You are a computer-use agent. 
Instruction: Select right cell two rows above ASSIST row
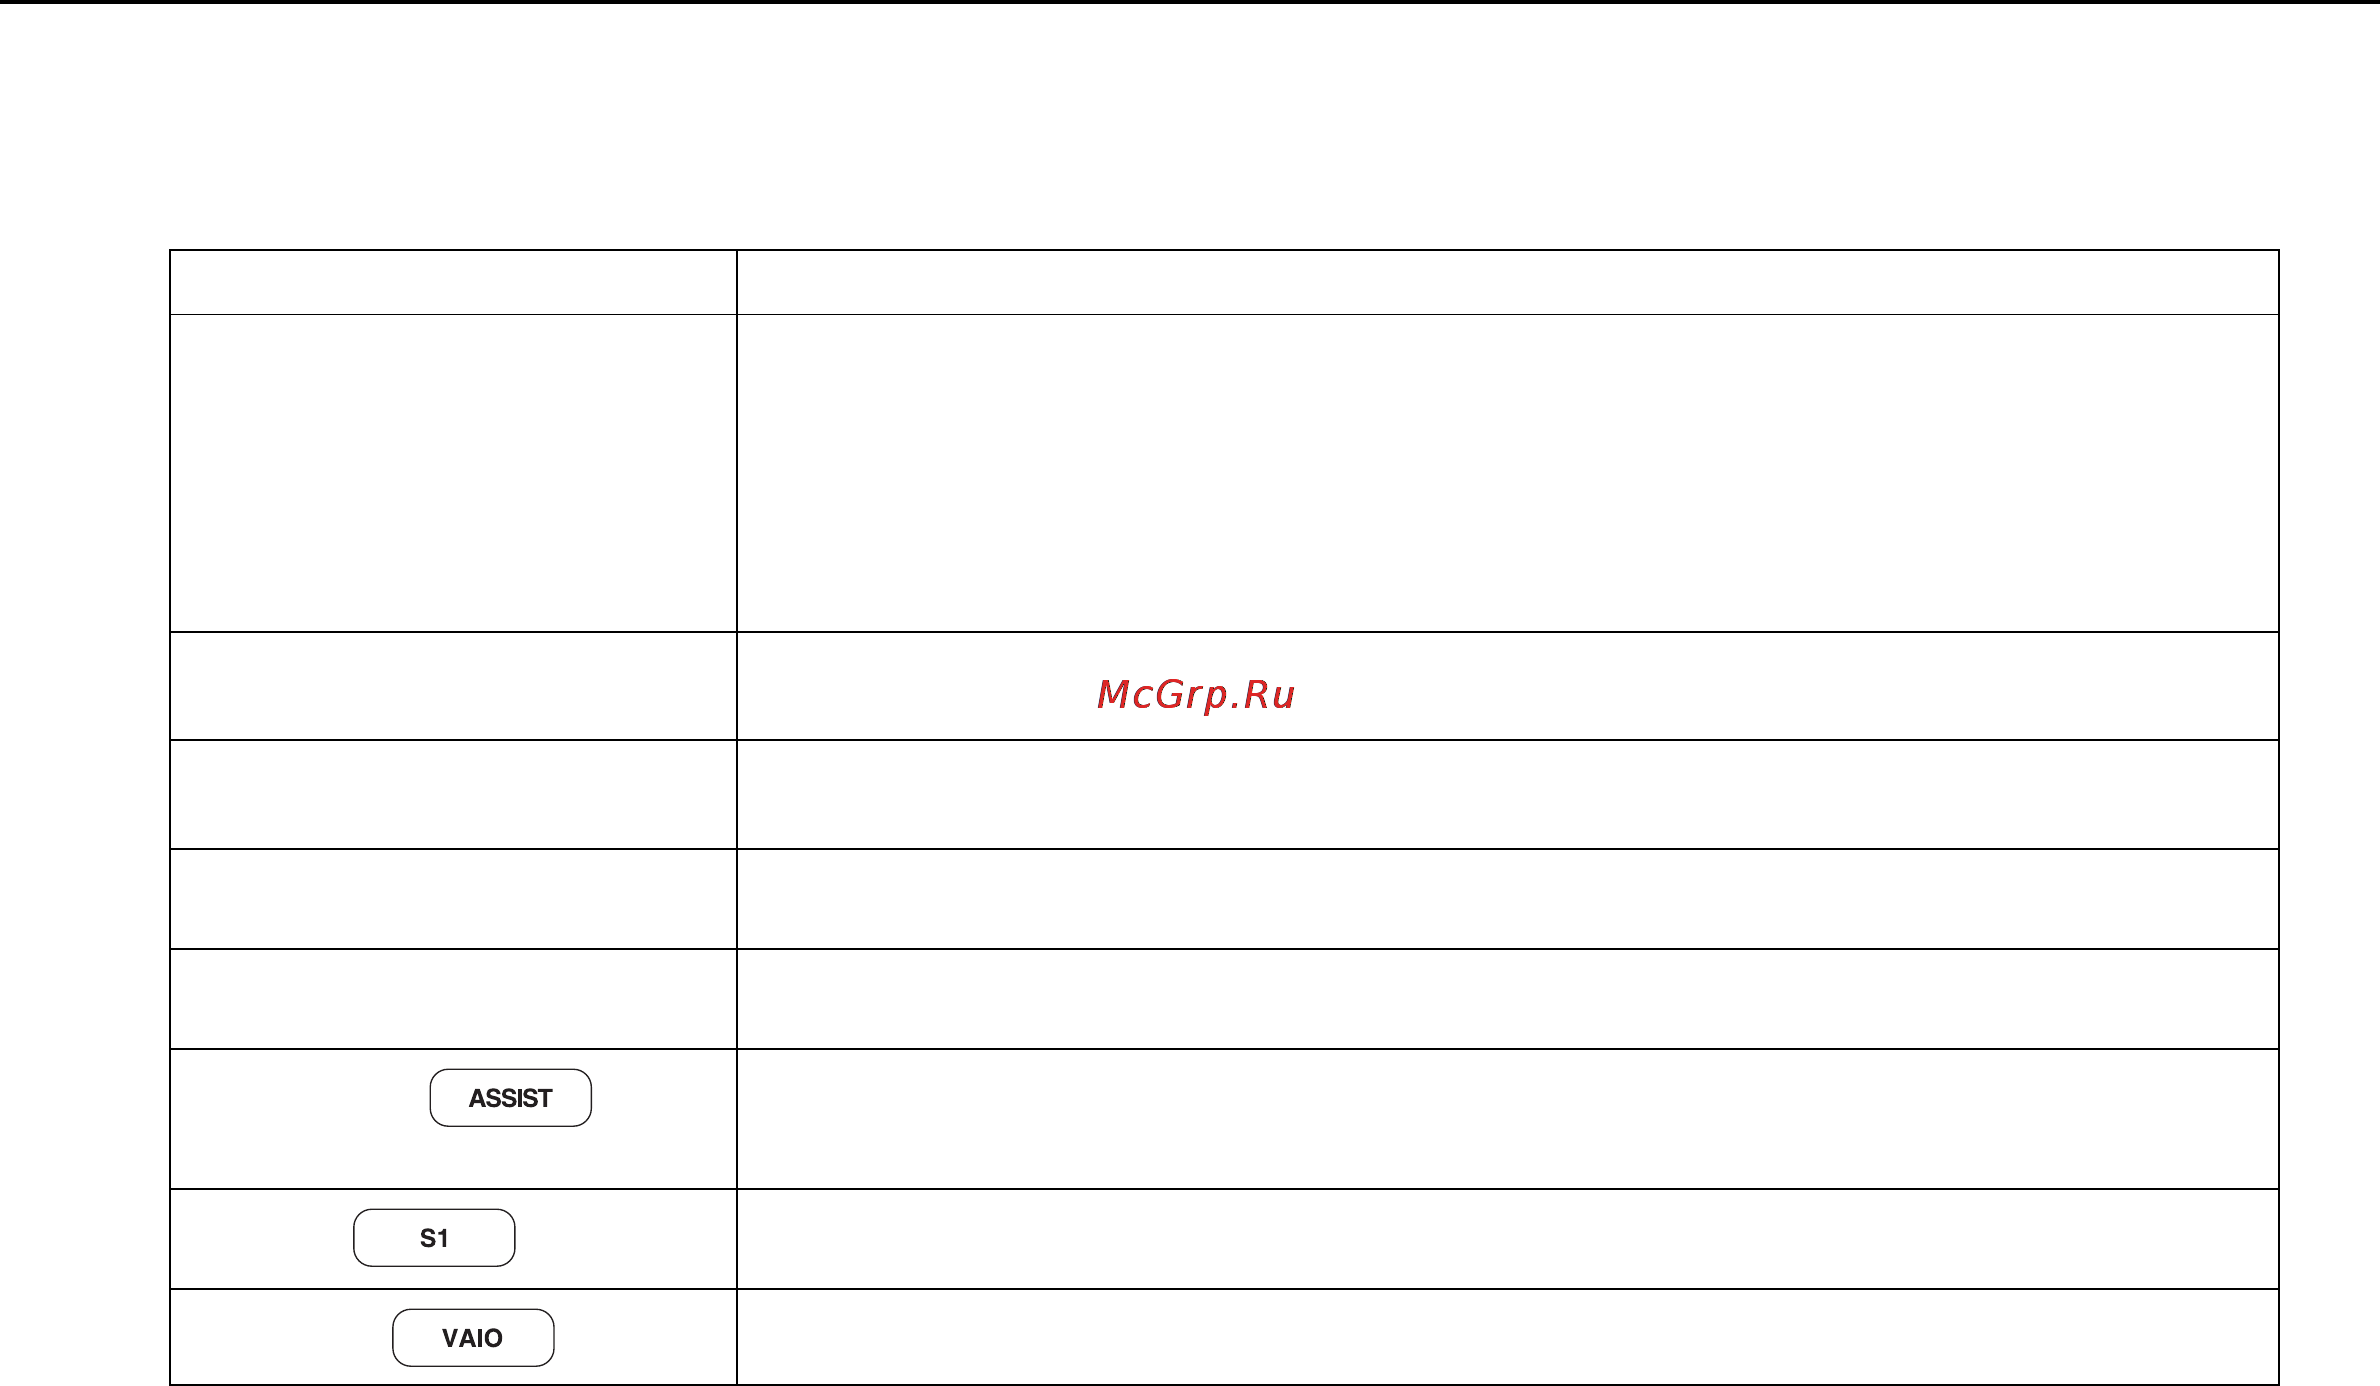1508,899
